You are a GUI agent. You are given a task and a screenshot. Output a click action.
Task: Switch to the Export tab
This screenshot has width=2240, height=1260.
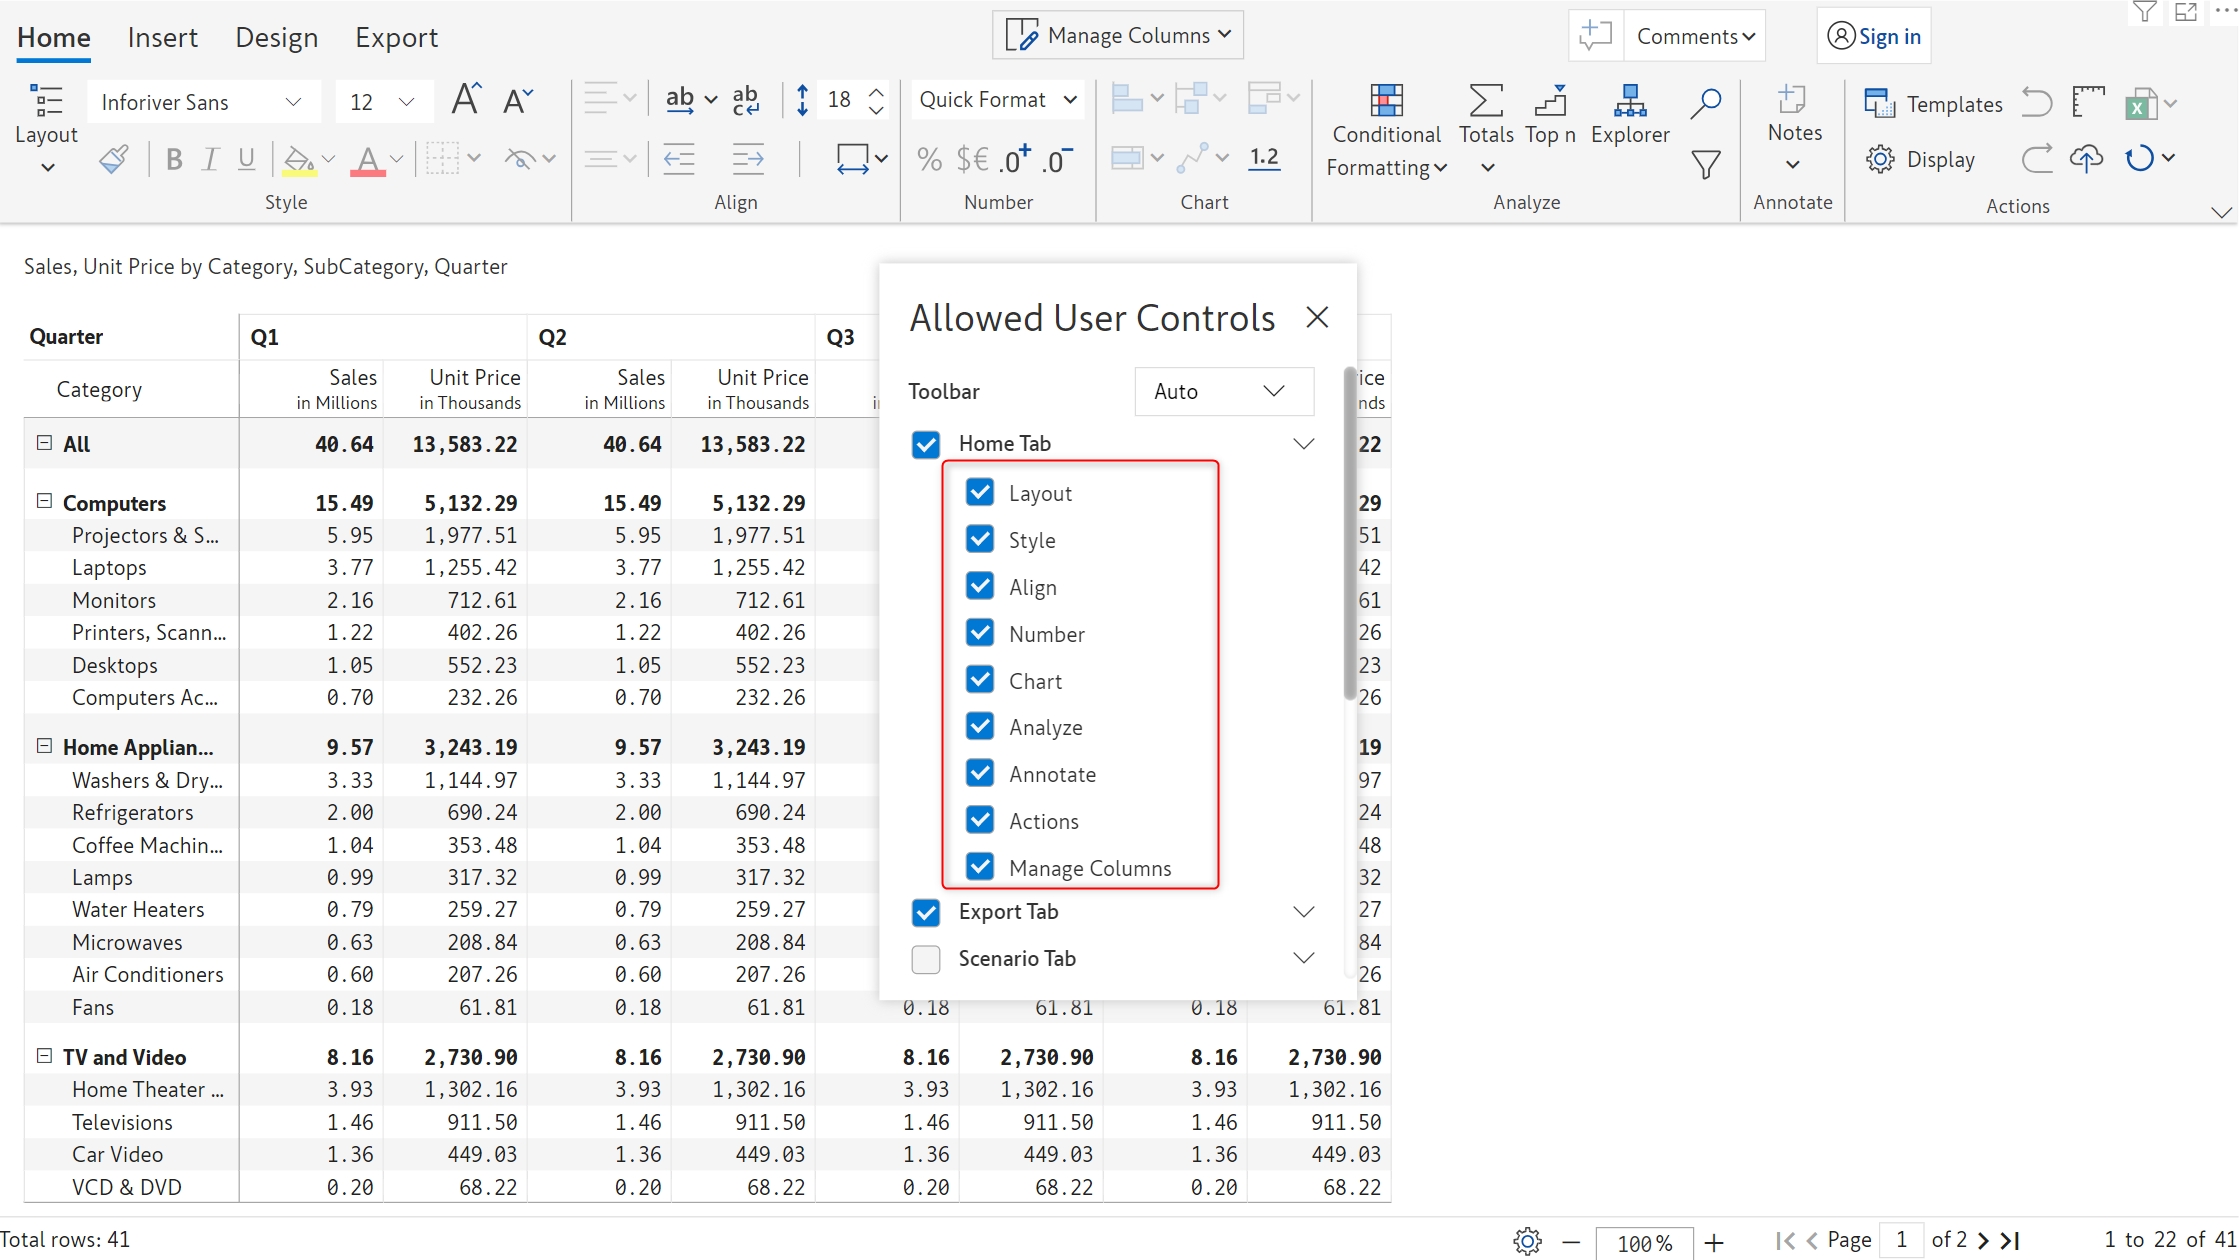click(396, 38)
